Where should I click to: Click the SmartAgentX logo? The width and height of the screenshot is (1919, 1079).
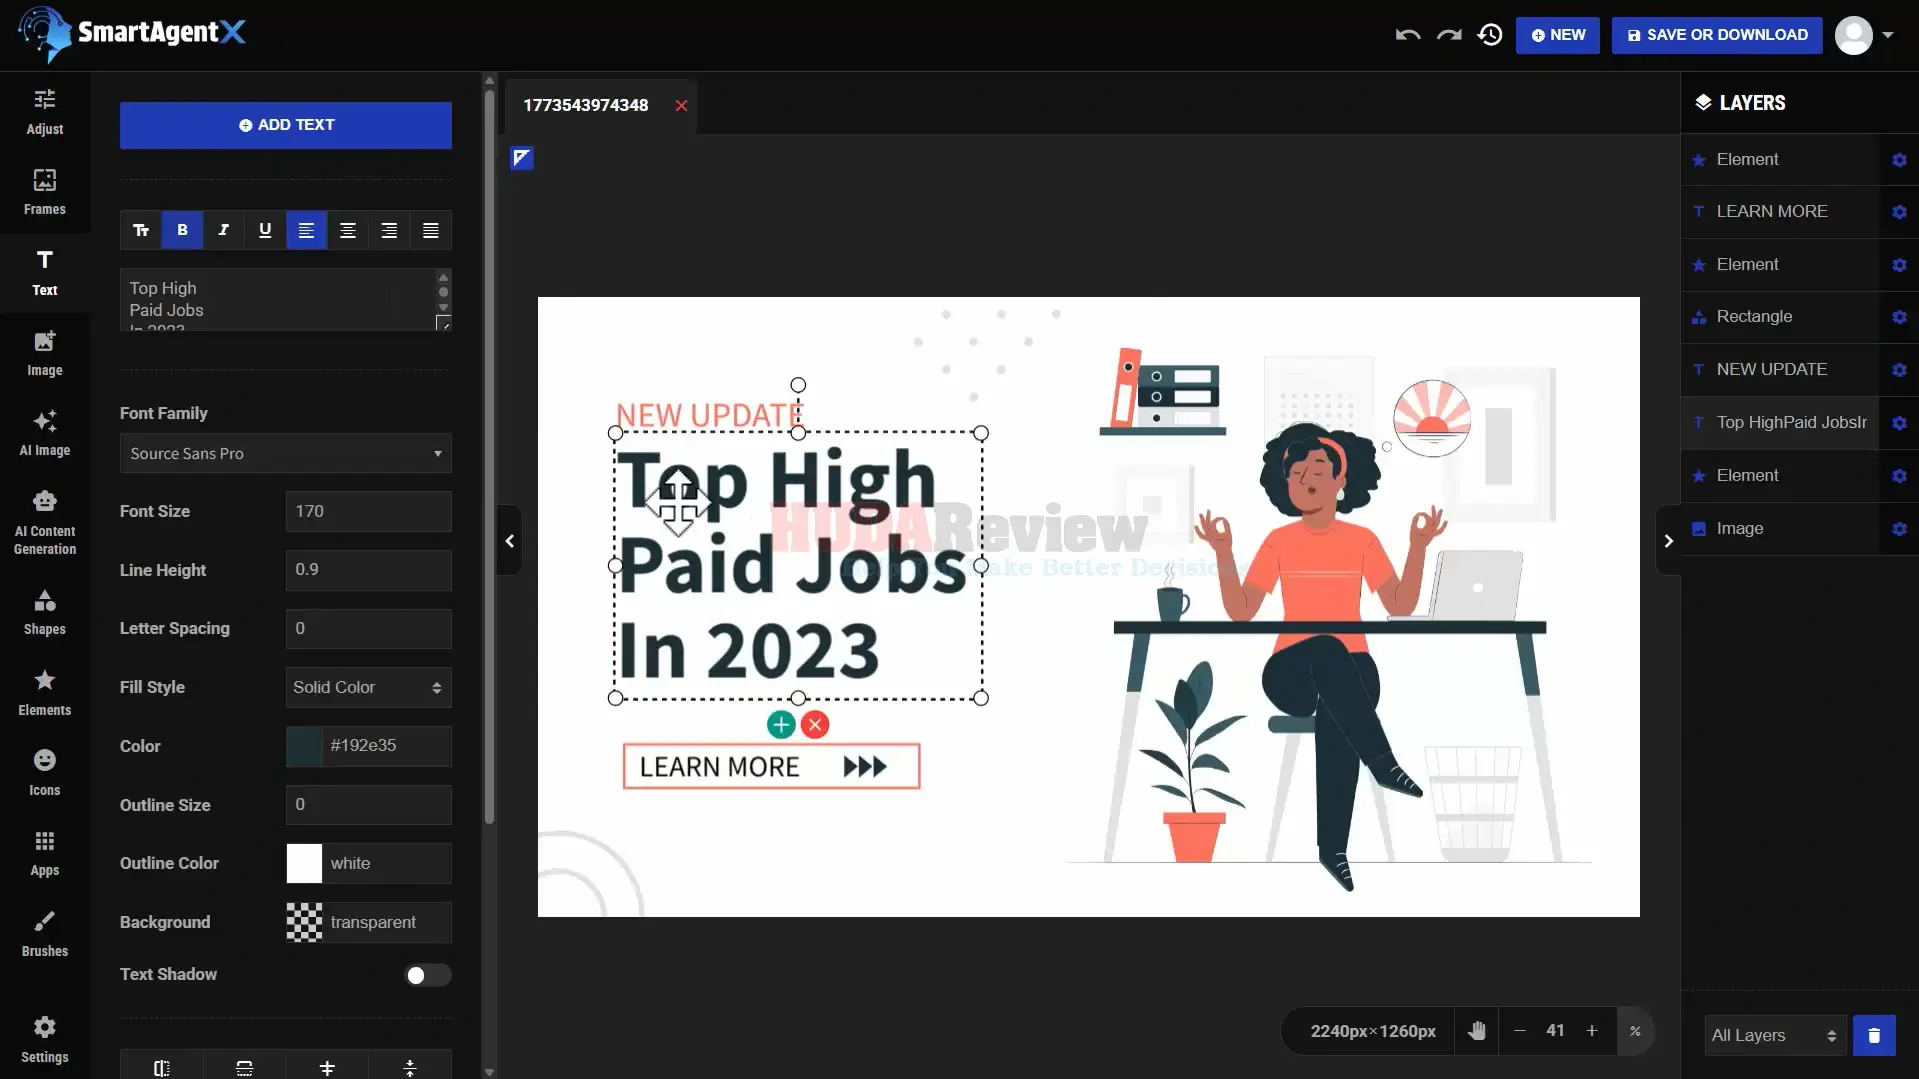pyautogui.click(x=131, y=33)
